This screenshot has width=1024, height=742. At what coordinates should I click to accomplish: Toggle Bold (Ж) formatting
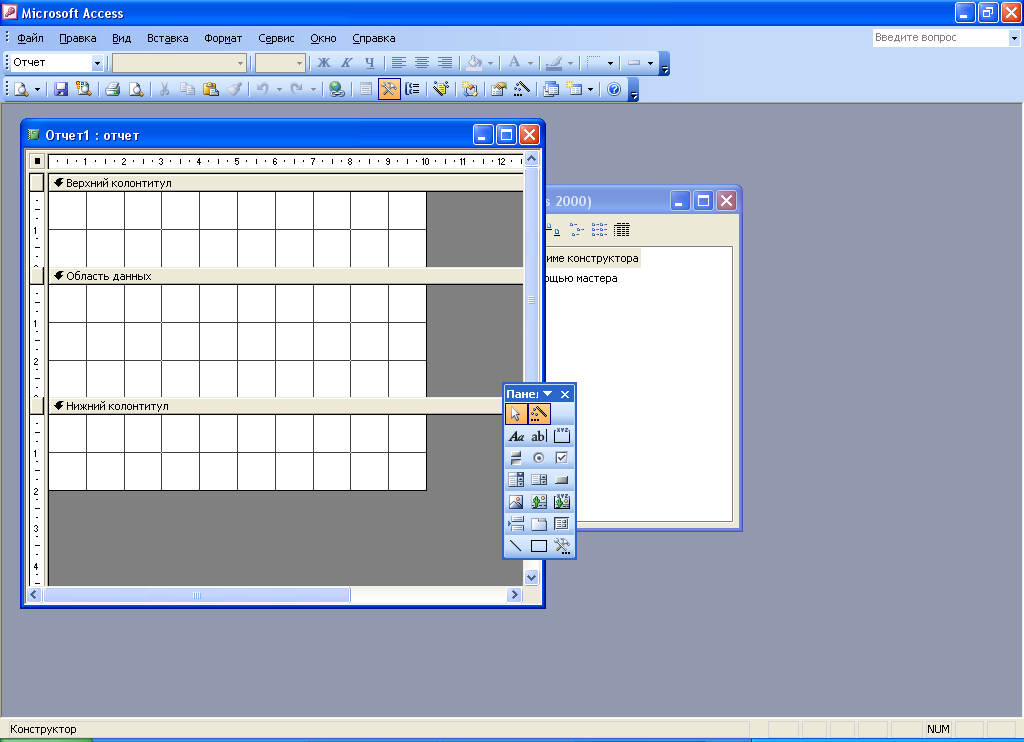click(324, 63)
